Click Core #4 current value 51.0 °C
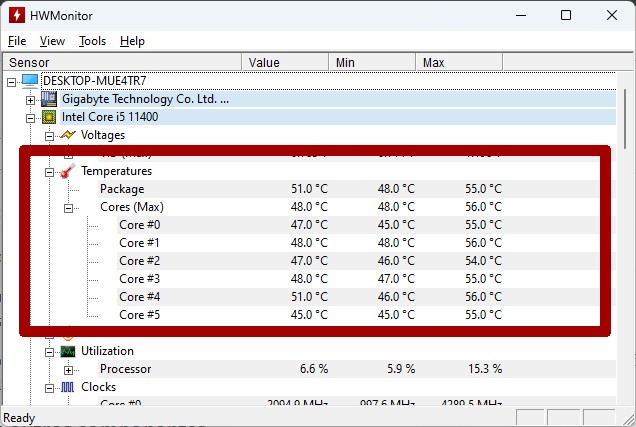Viewport: 636px width, 427px height. 309,297
